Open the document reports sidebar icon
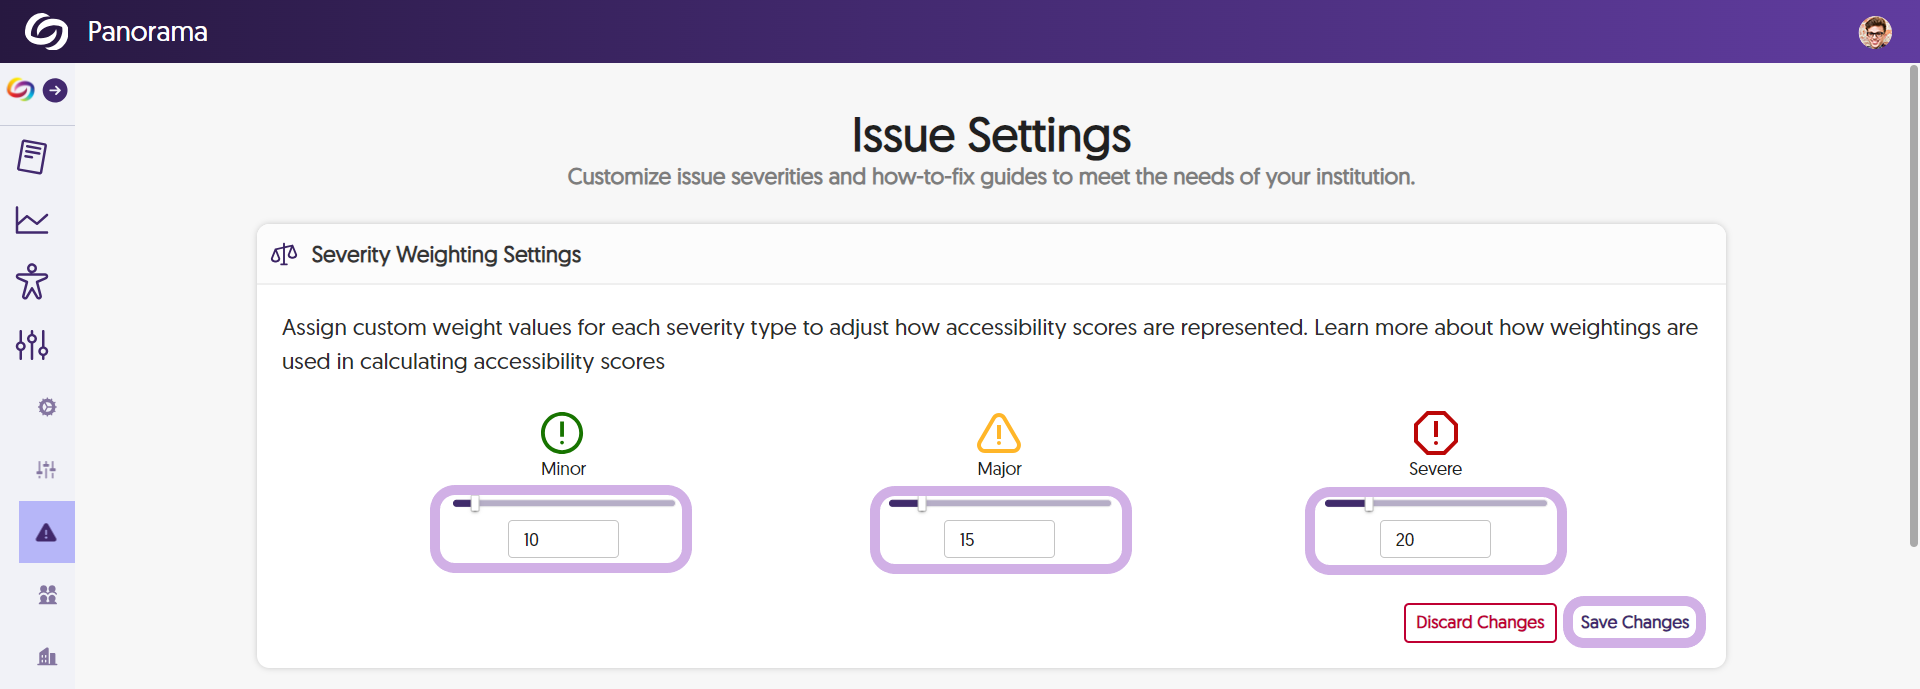 (32, 157)
